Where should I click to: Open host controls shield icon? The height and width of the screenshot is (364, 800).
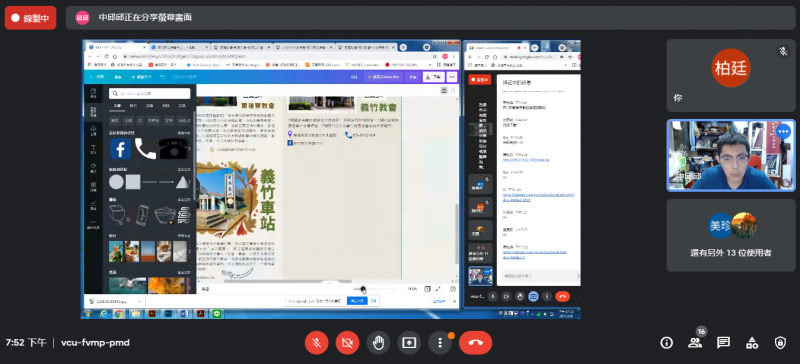[x=780, y=343]
